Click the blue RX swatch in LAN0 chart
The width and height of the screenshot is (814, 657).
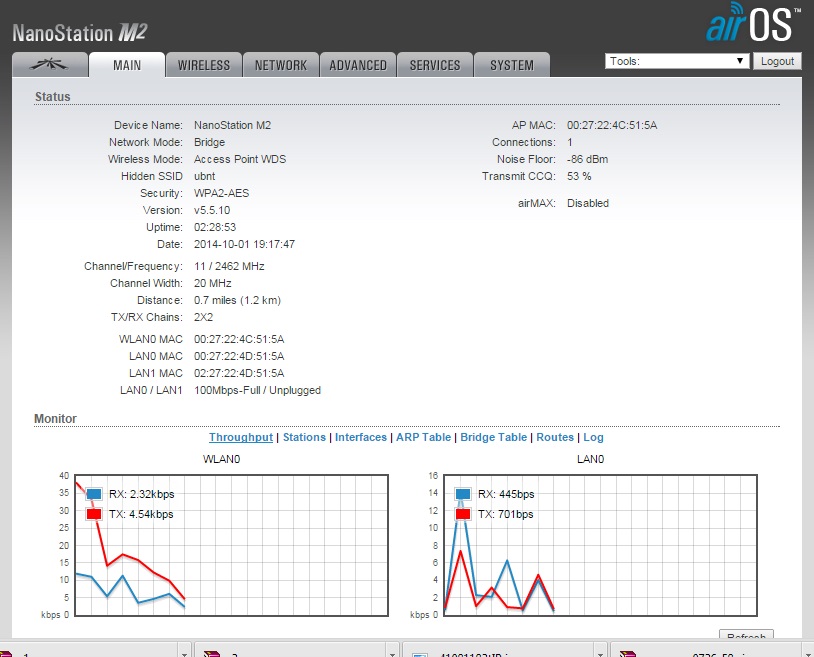(x=463, y=494)
